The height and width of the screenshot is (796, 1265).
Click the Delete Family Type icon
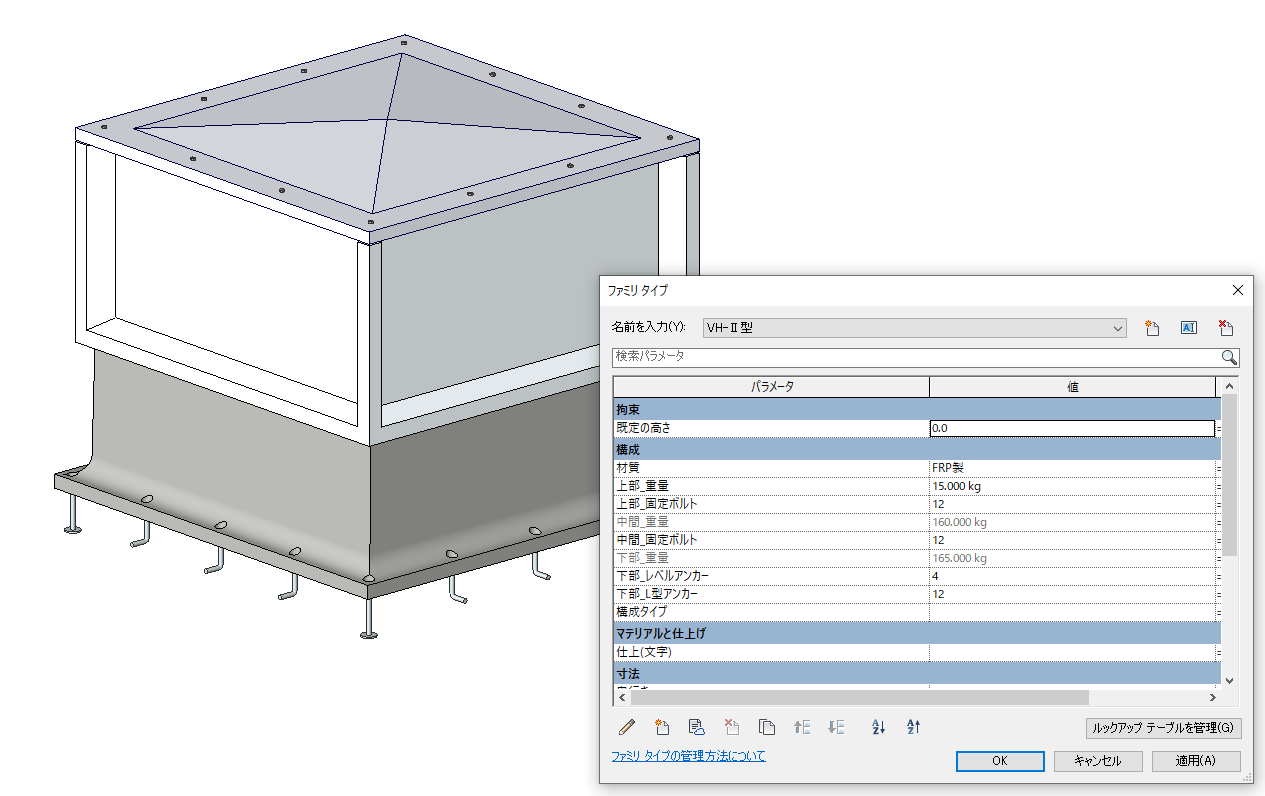[x=1226, y=328]
